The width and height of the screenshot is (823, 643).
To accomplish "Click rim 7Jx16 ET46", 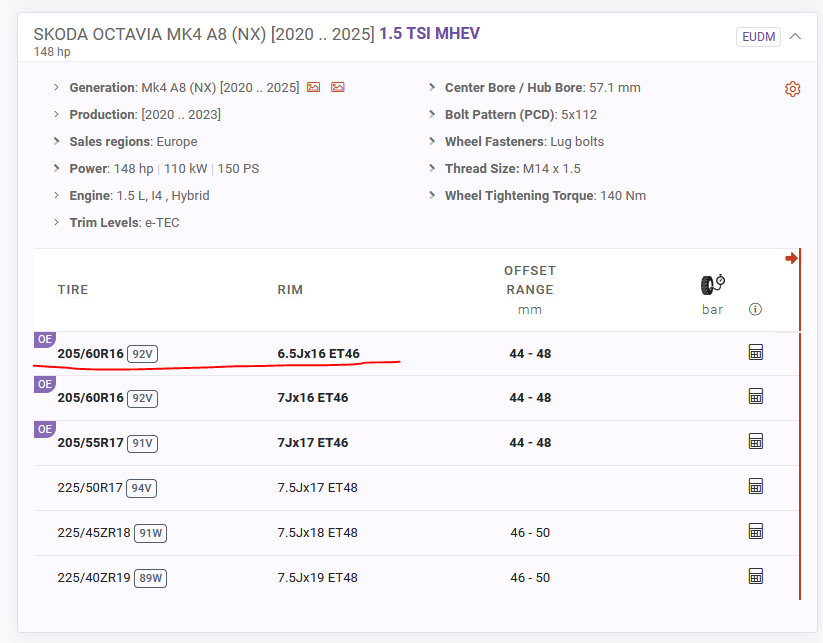I will point(313,398).
